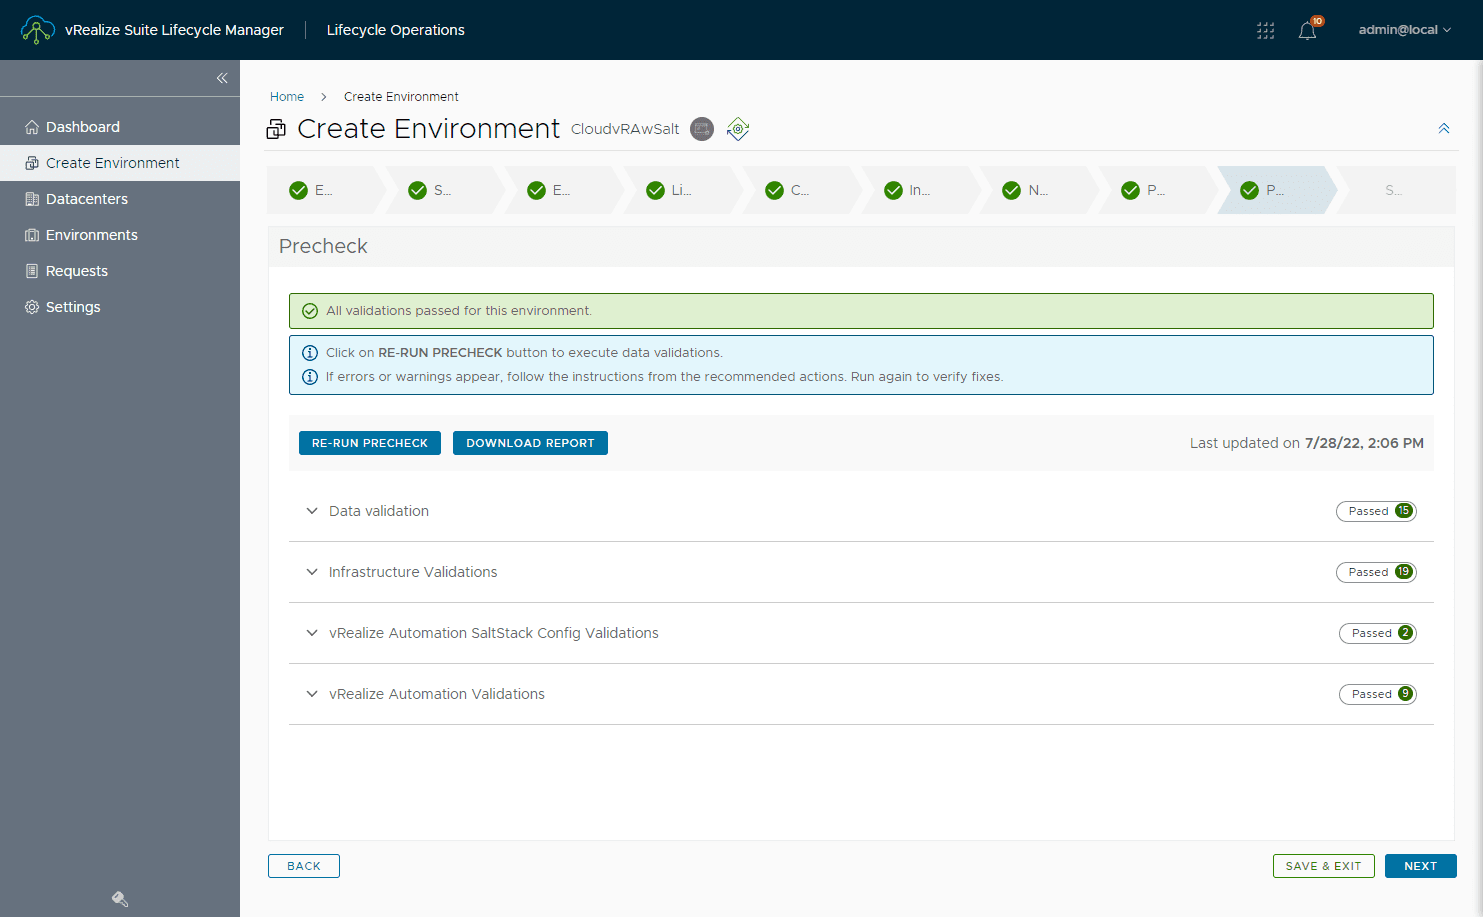Open Environments in the sidebar
This screenshot has height=917, width=1483.
click(120, 235)
